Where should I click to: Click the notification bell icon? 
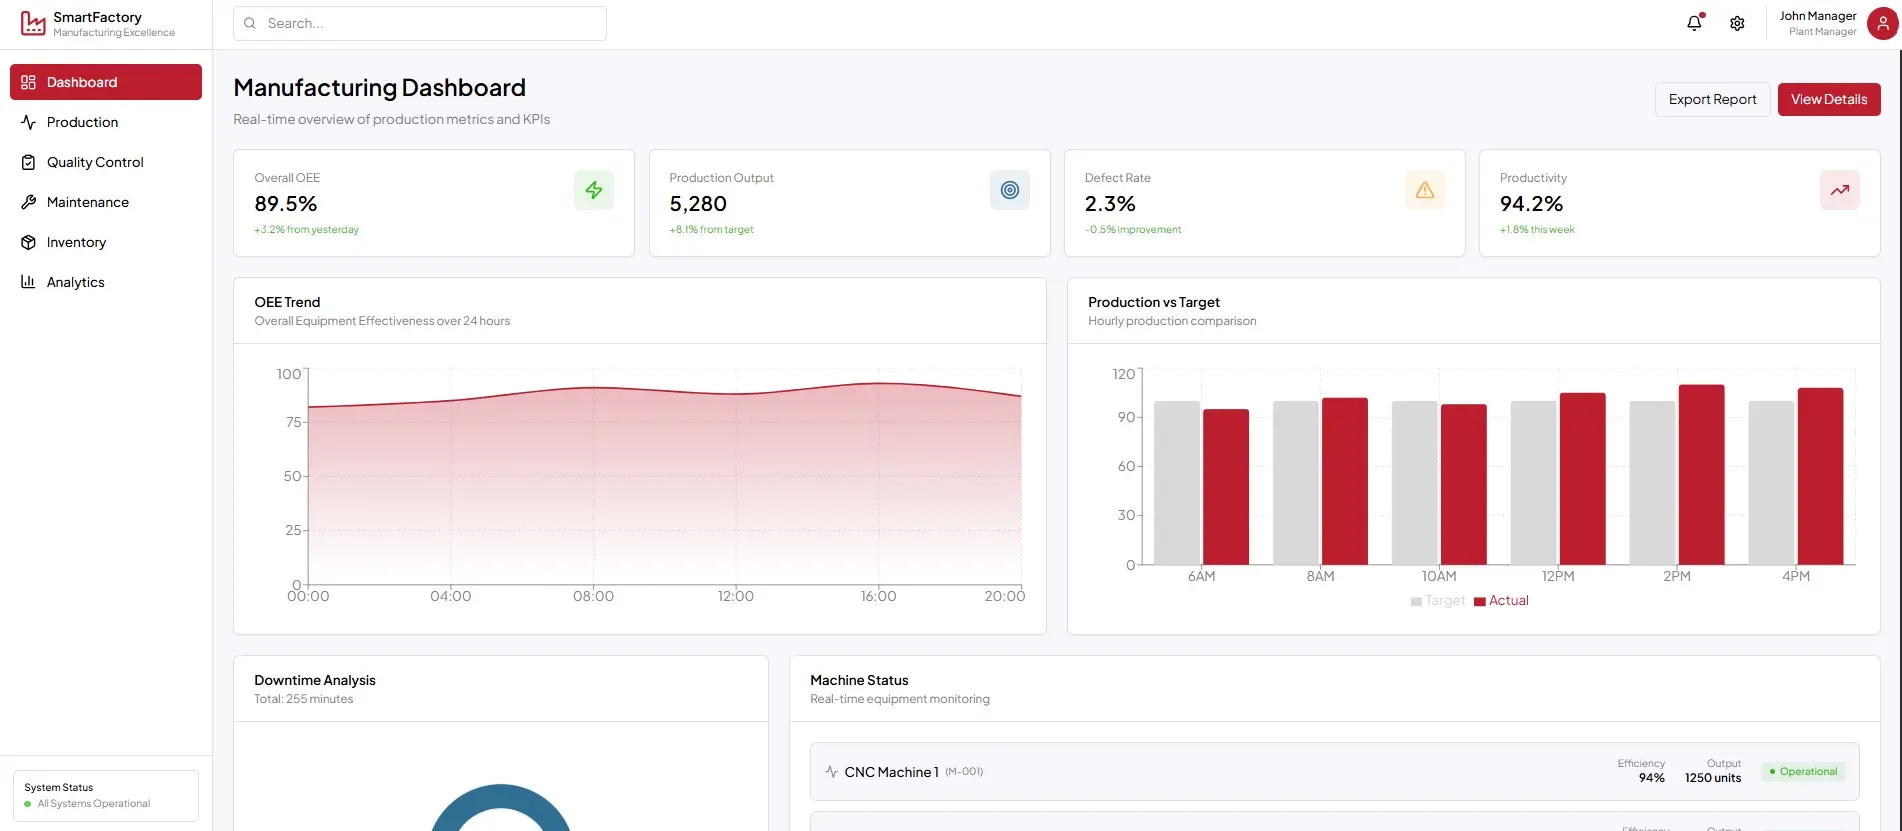tap(1694, 23)
